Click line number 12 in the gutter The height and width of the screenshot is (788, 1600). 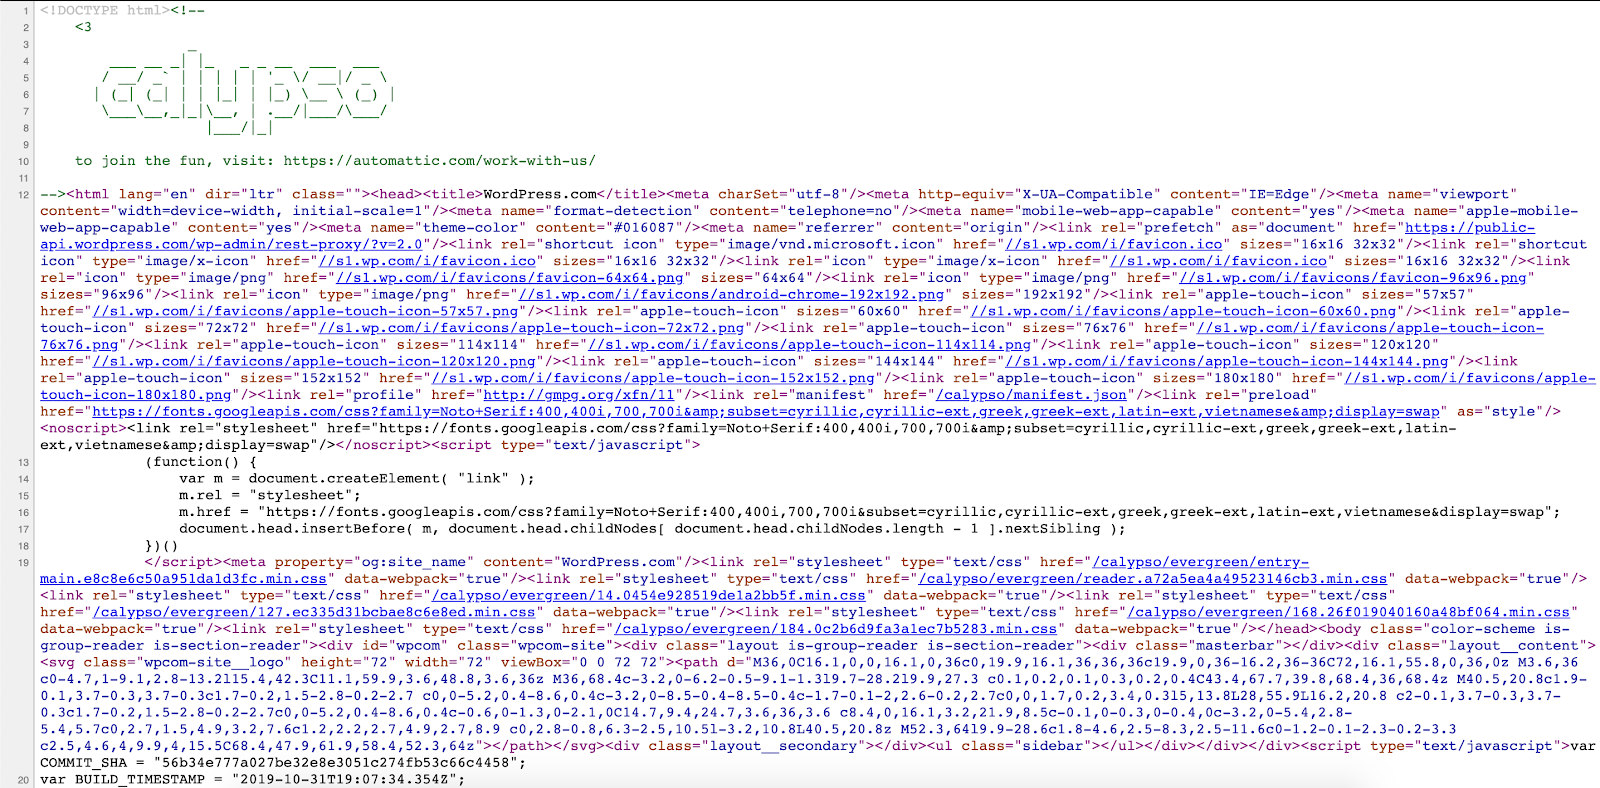tap(23, 195)
